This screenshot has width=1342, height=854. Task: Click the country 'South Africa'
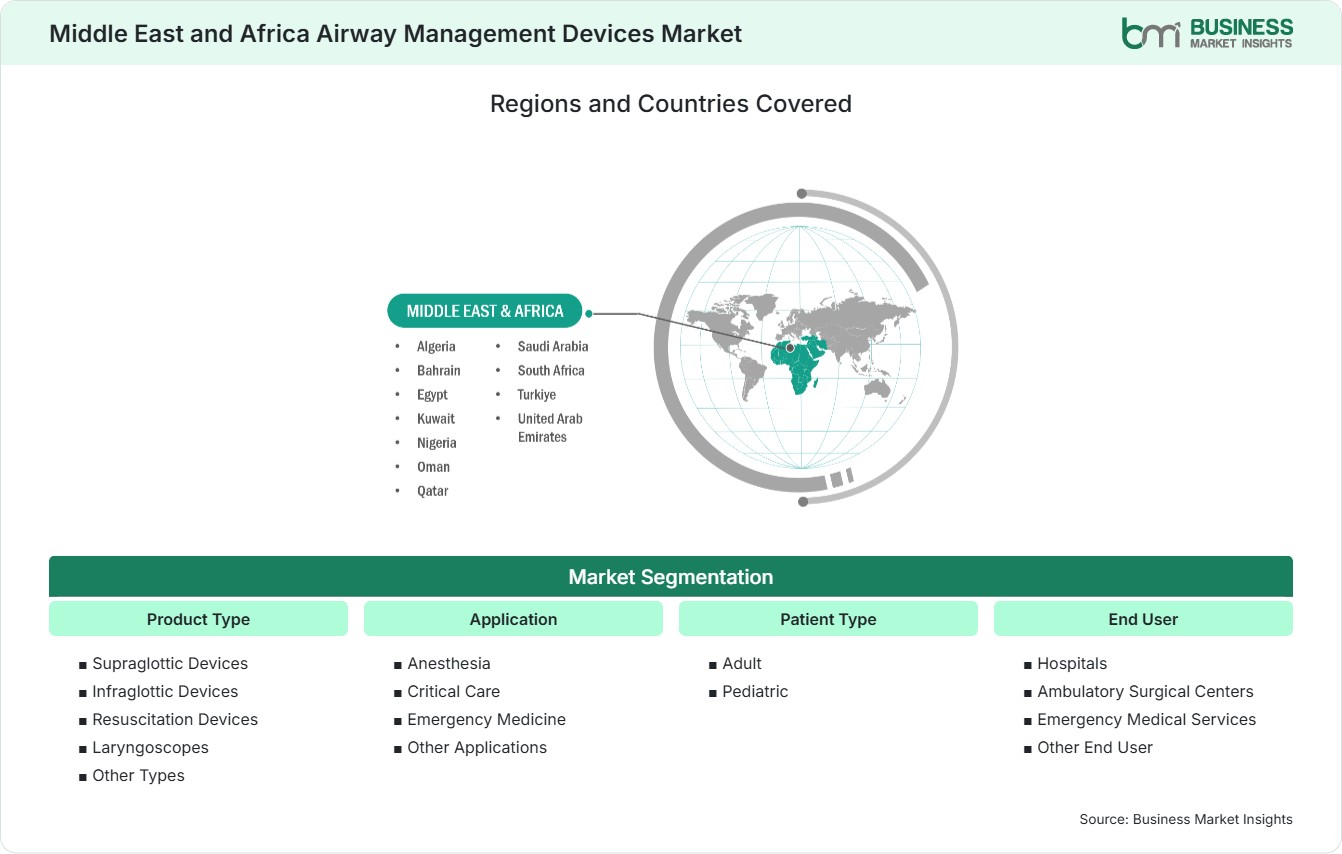point(551,370)
